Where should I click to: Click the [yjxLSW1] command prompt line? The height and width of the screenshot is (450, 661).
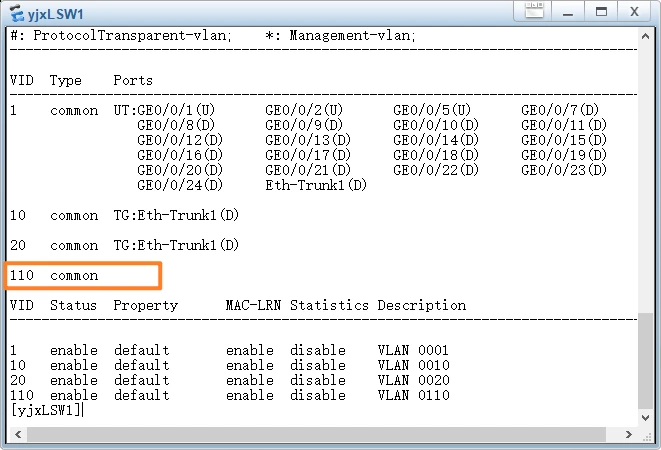pos(46,410)
